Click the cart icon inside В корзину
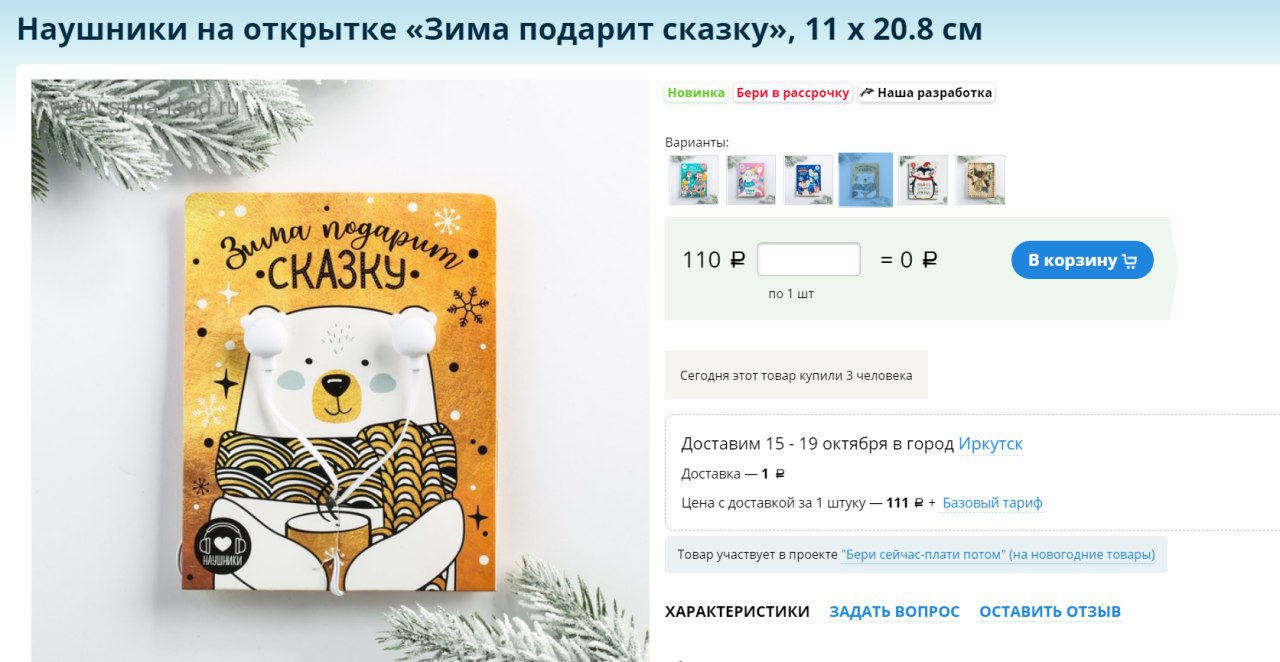 (x=1130, y=261)
